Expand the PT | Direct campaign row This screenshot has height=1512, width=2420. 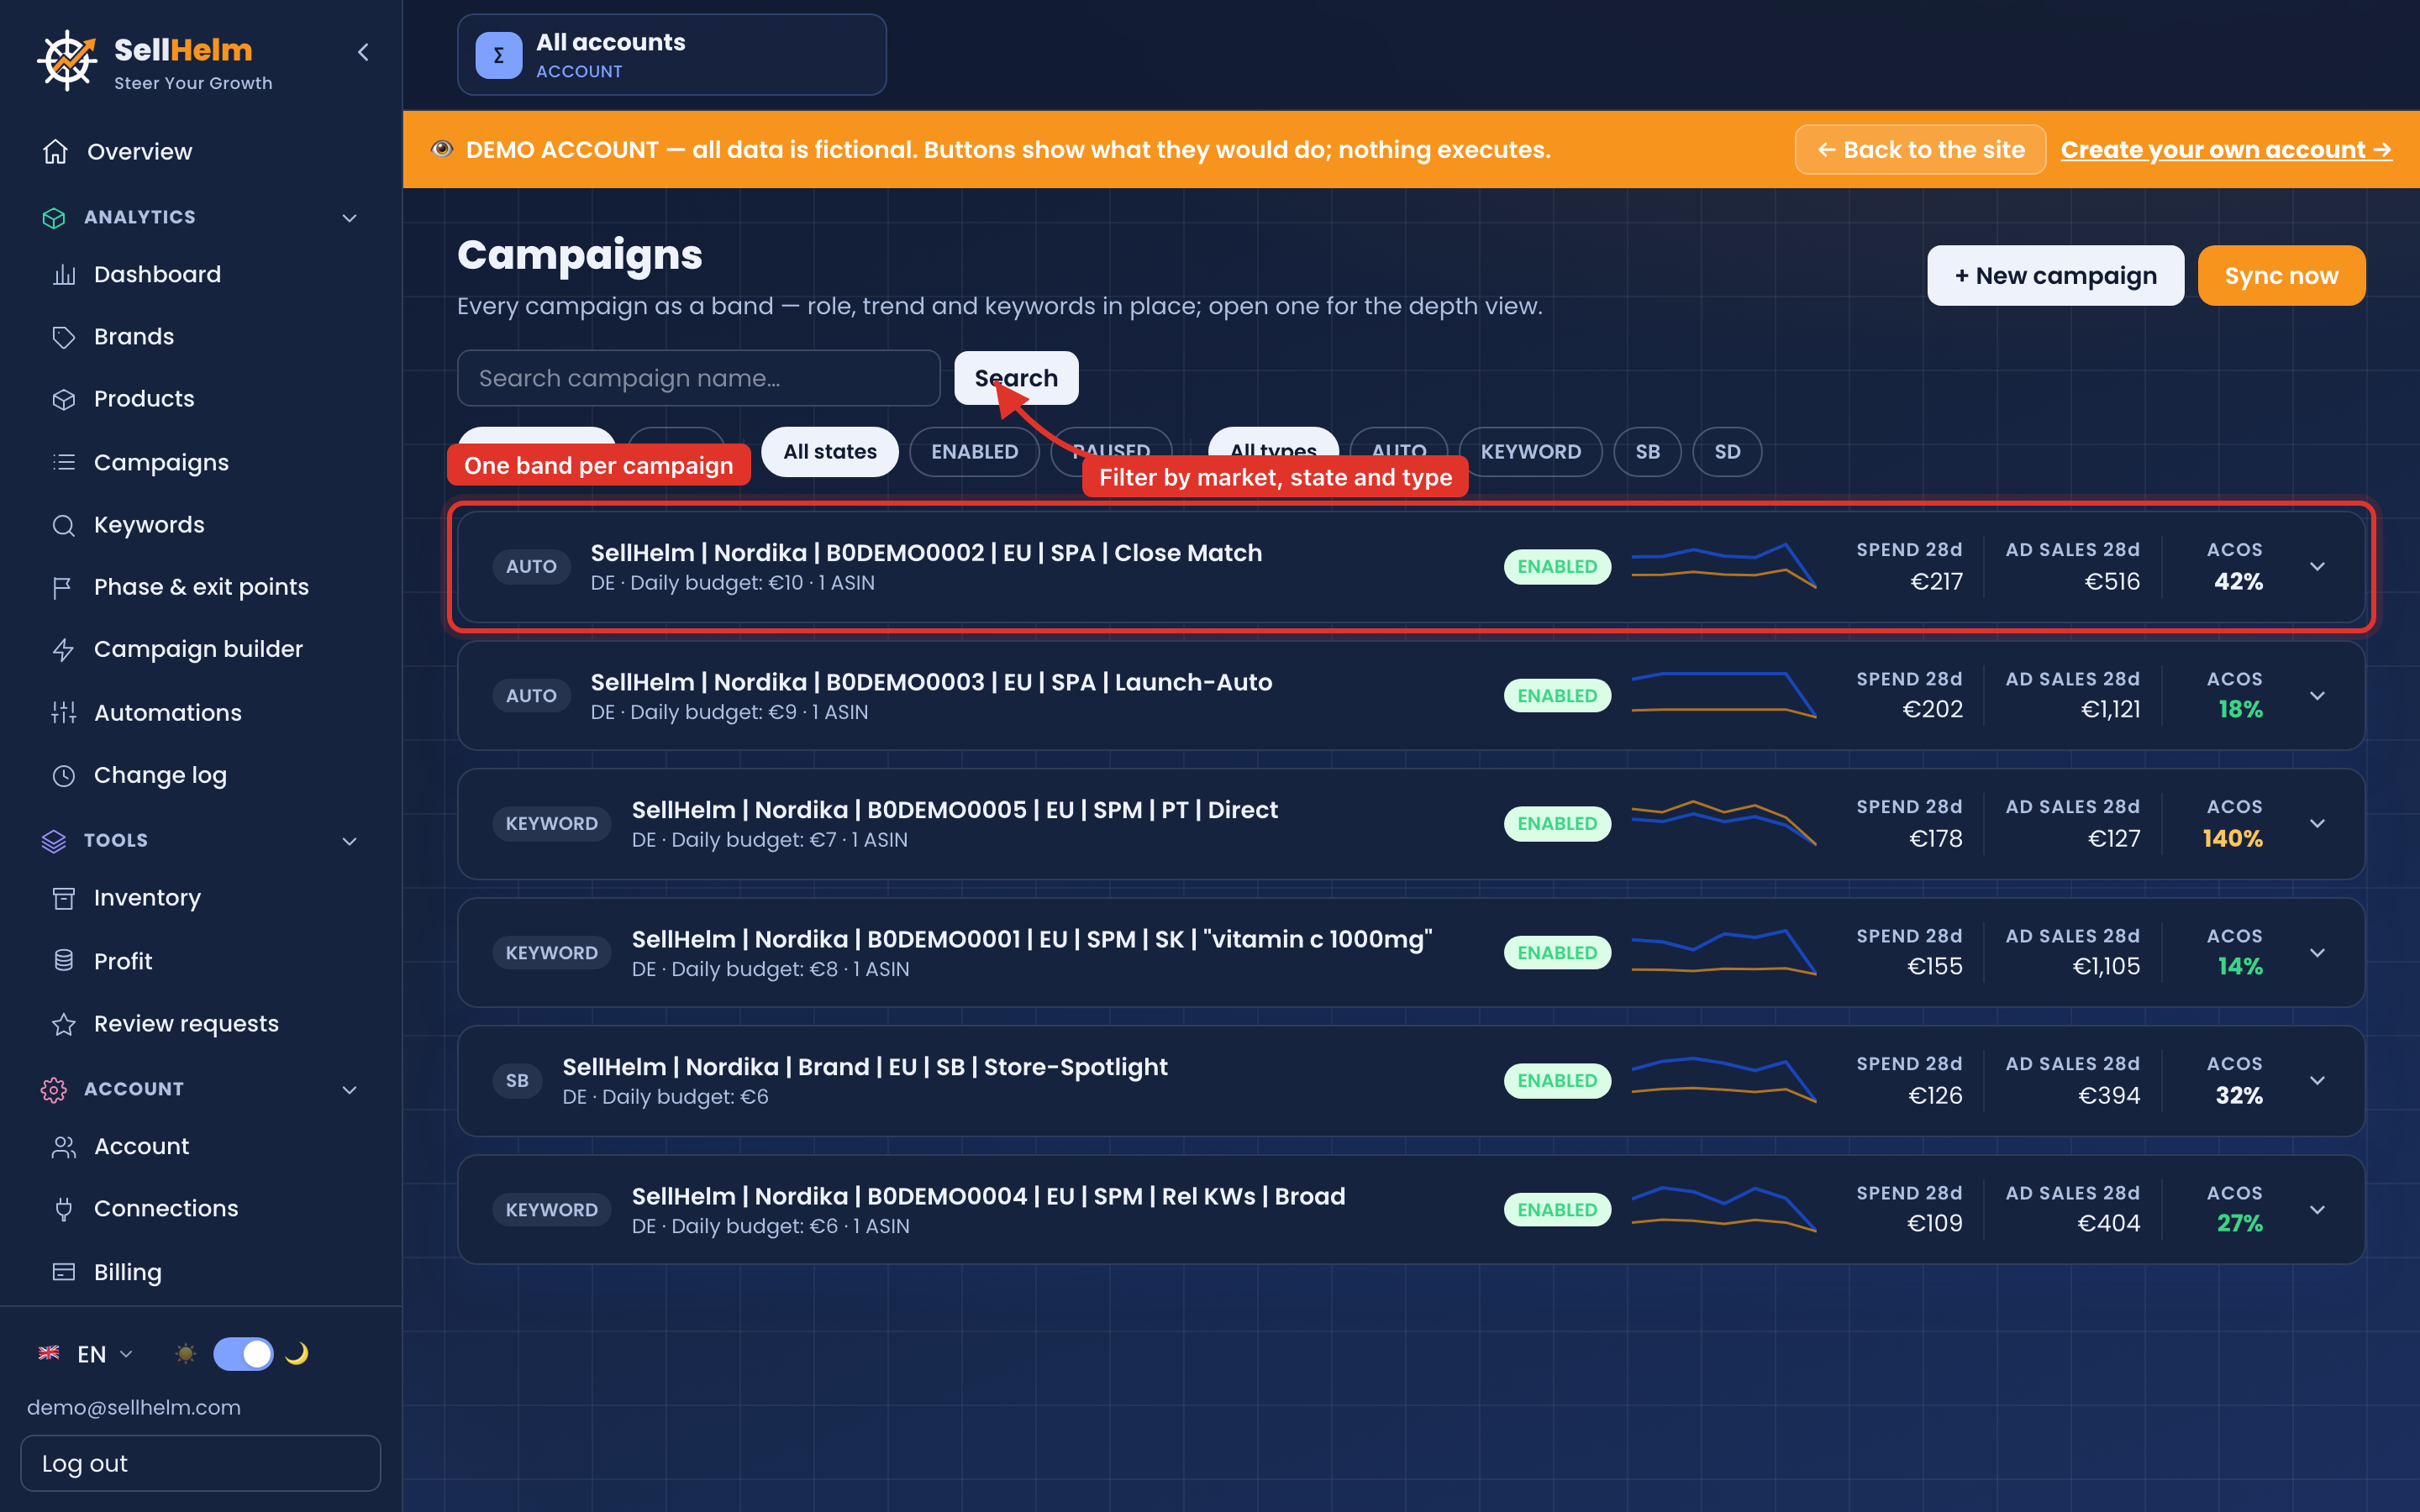pos(2317,824)
